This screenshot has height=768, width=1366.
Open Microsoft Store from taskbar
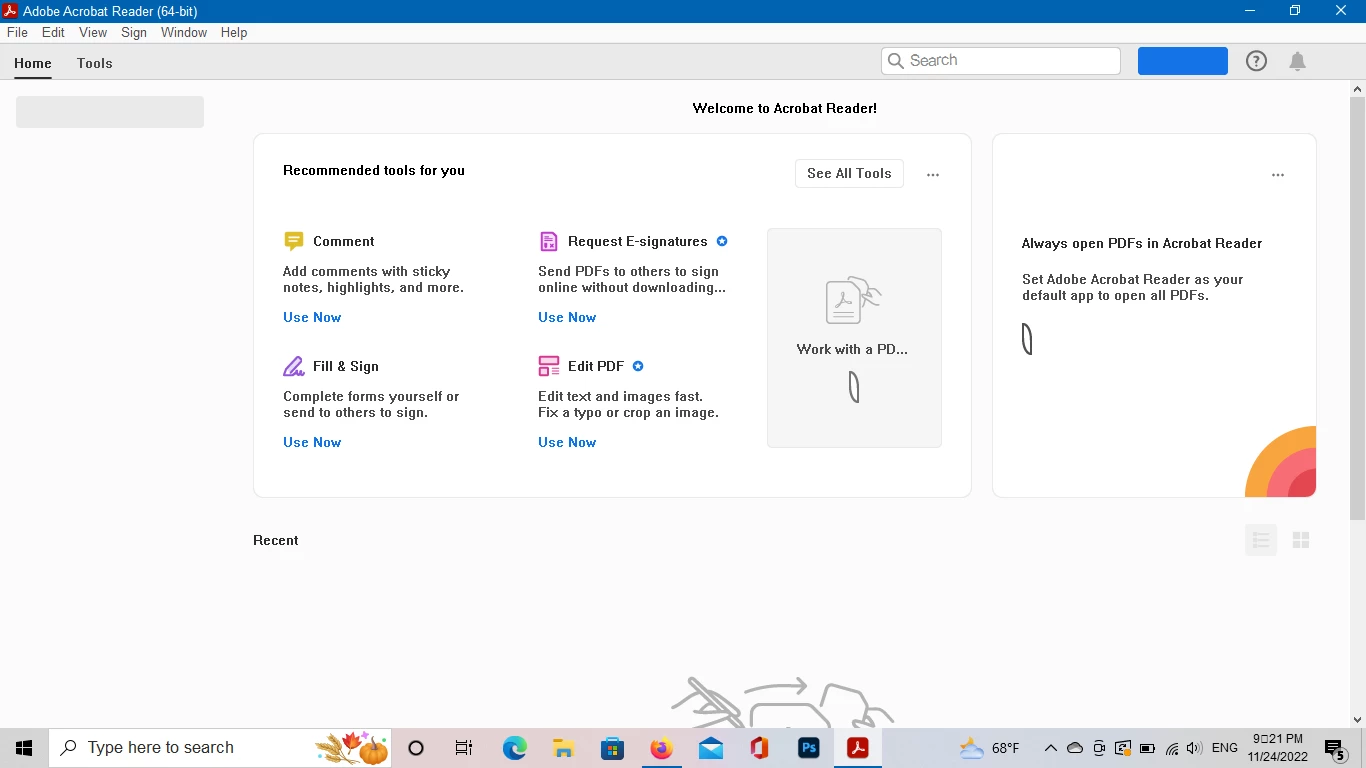(x=612, y=748)
